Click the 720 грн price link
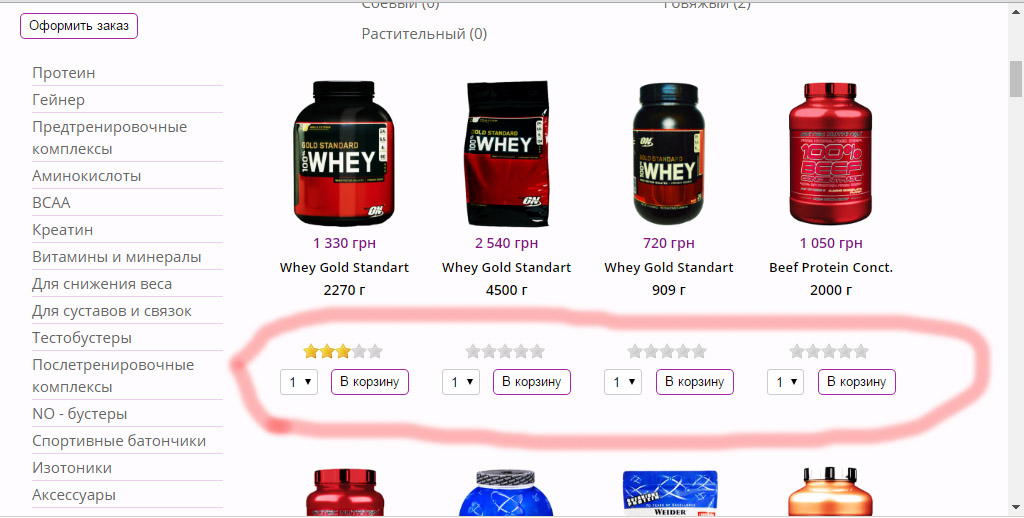The width and height of the screenshot is (1024, 518). [x=669, y=243]
